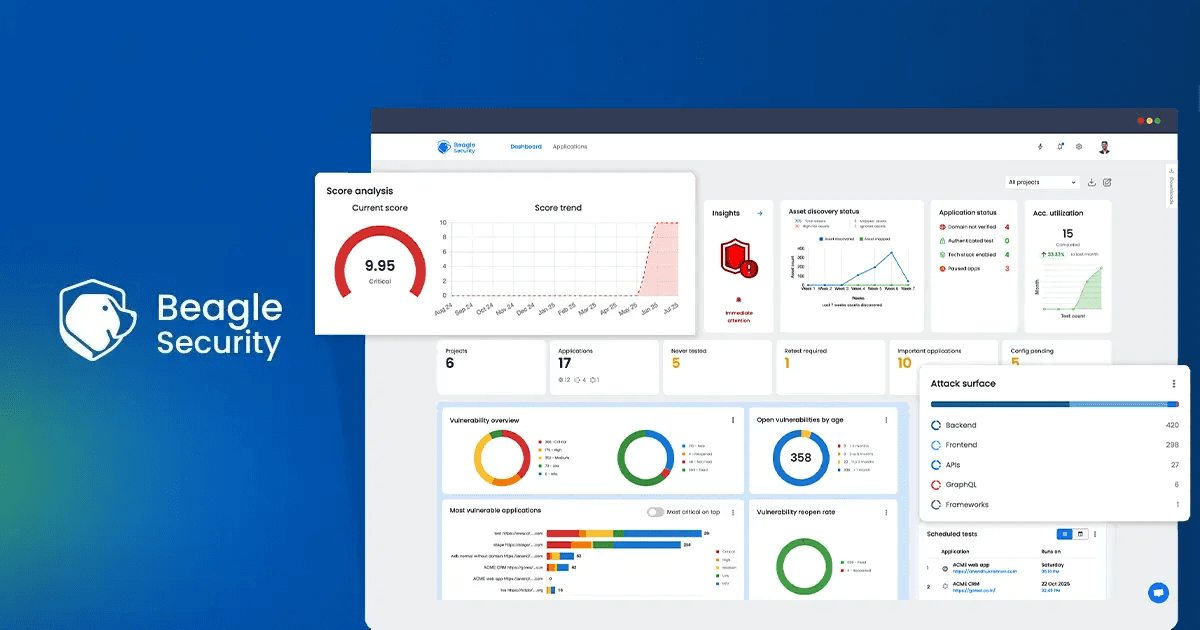Click the Beagle Security logo in navbar
Image resolution: width=1200 pixels, height=630 pixels.
click(x=457, y=147)
